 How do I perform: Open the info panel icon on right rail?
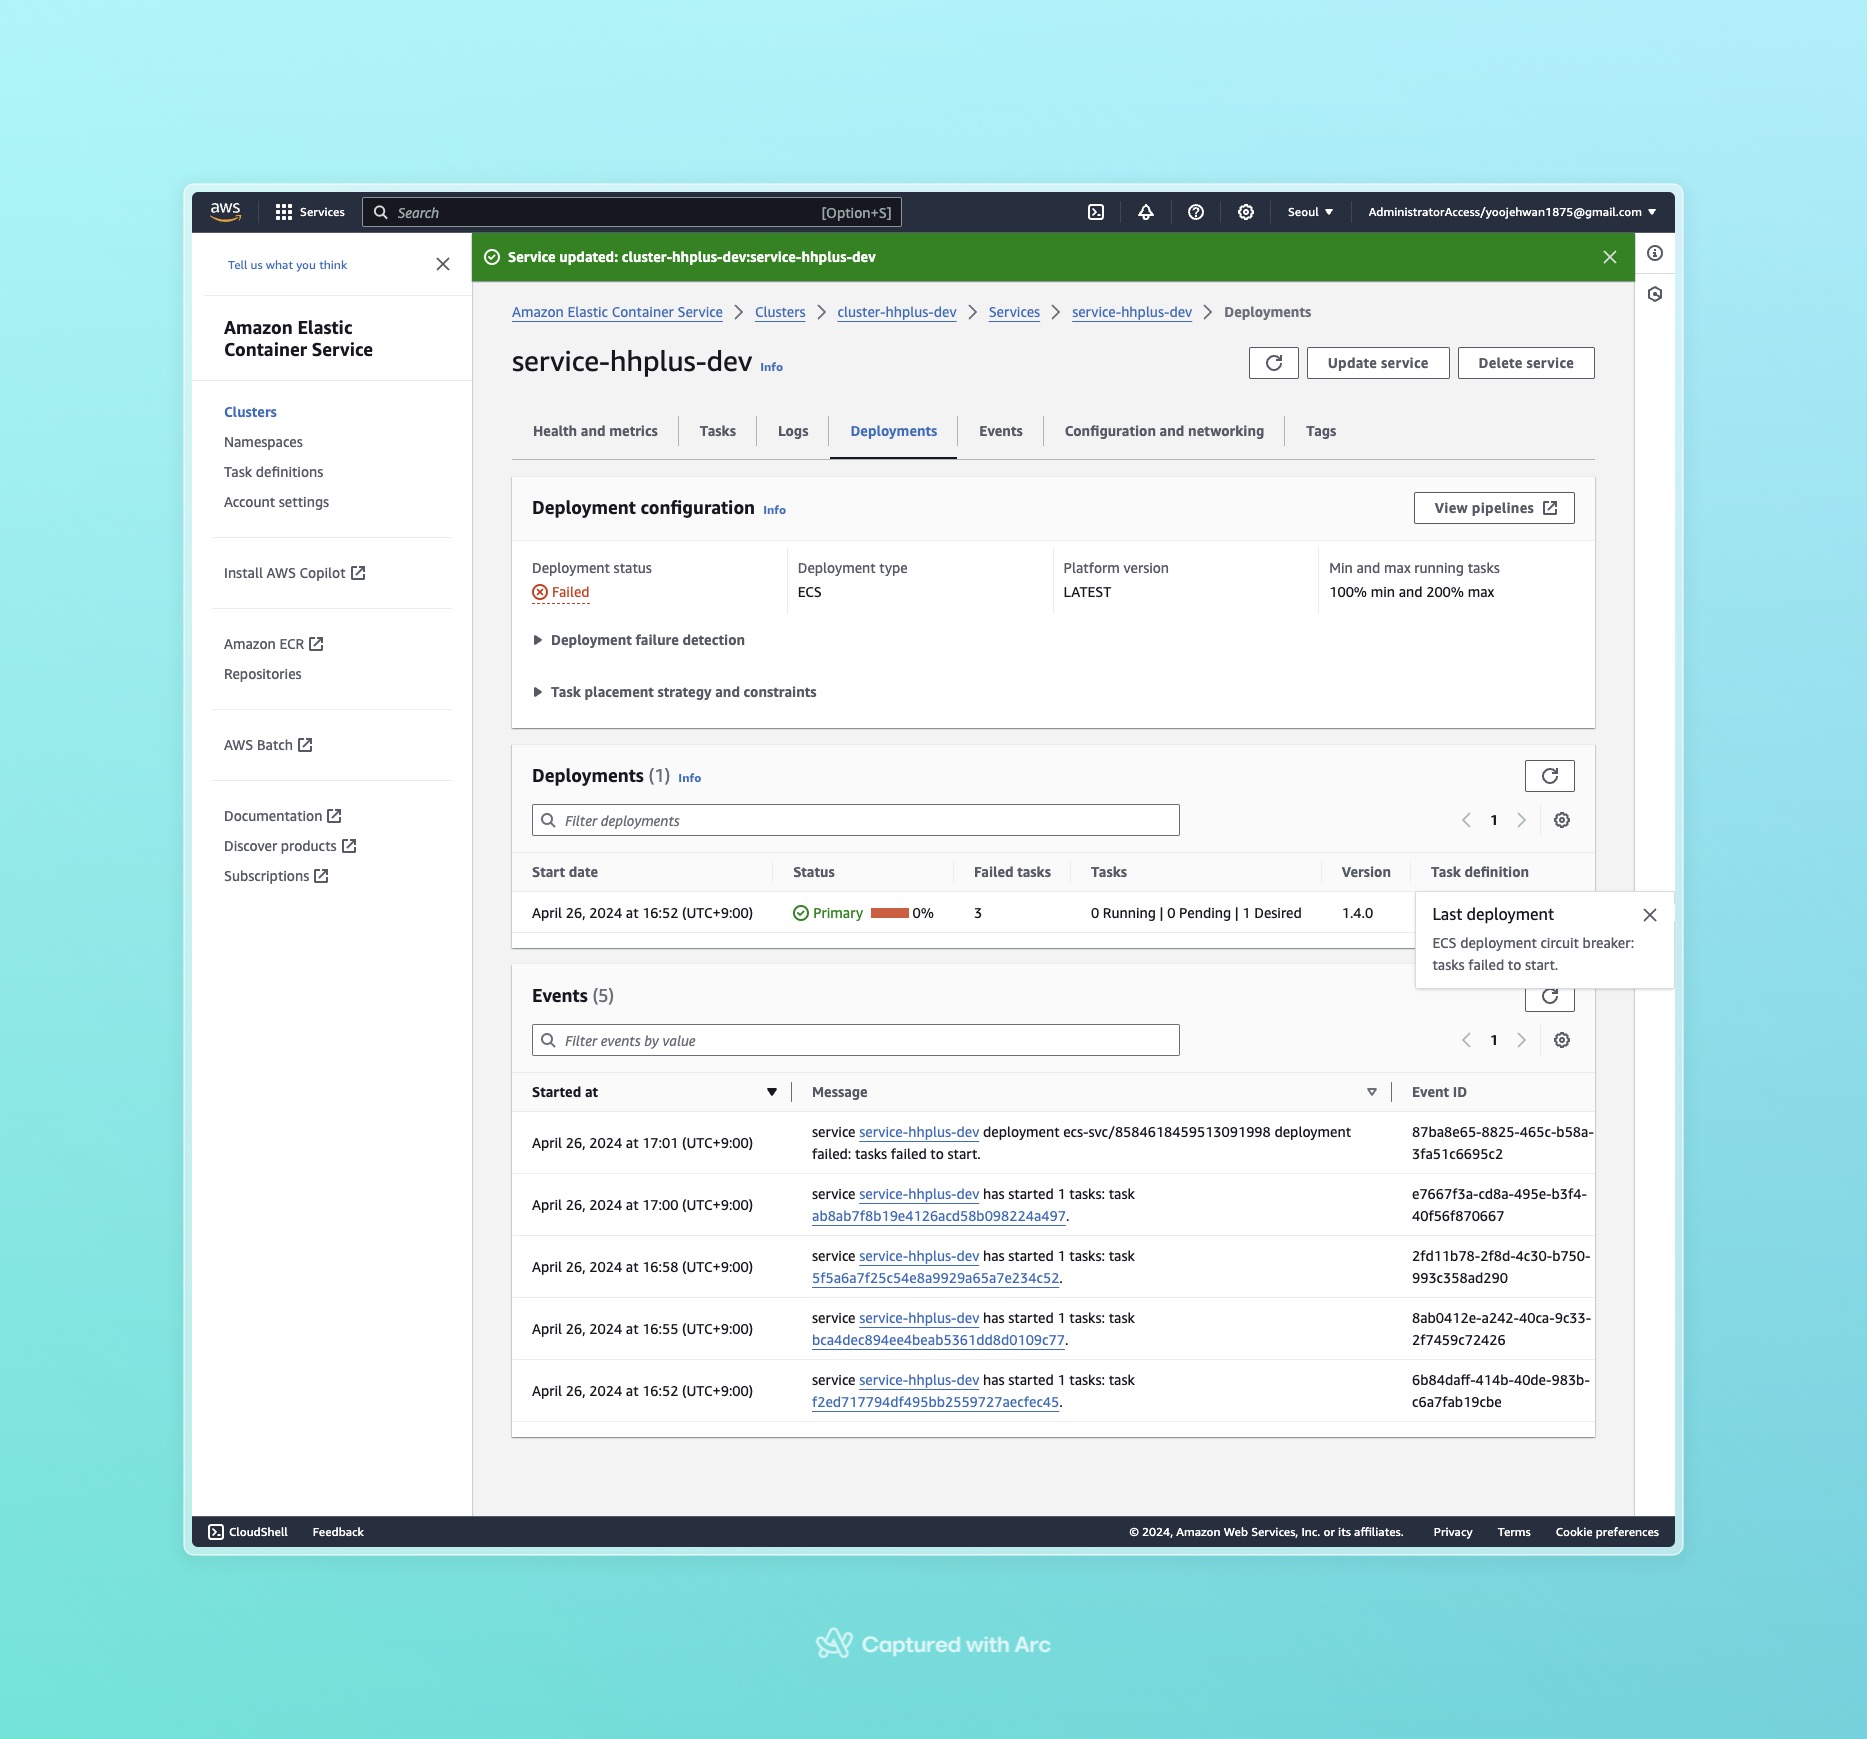click(x=1655, y=253)
